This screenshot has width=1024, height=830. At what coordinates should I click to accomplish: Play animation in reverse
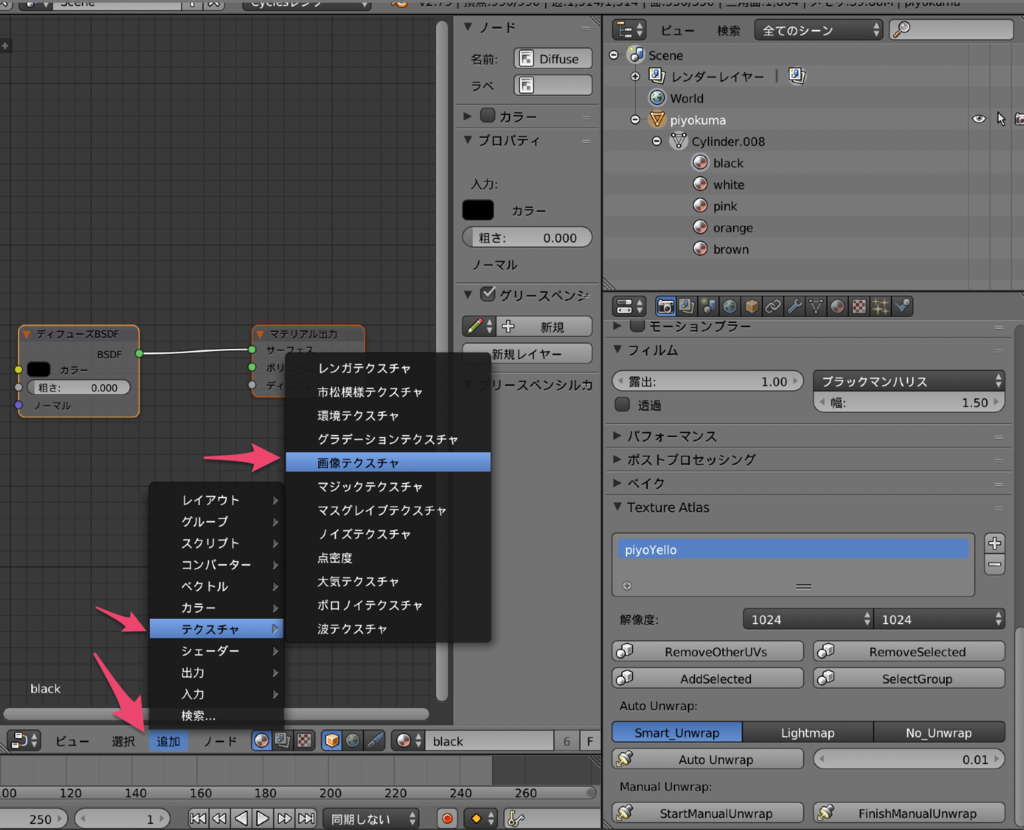241,818
